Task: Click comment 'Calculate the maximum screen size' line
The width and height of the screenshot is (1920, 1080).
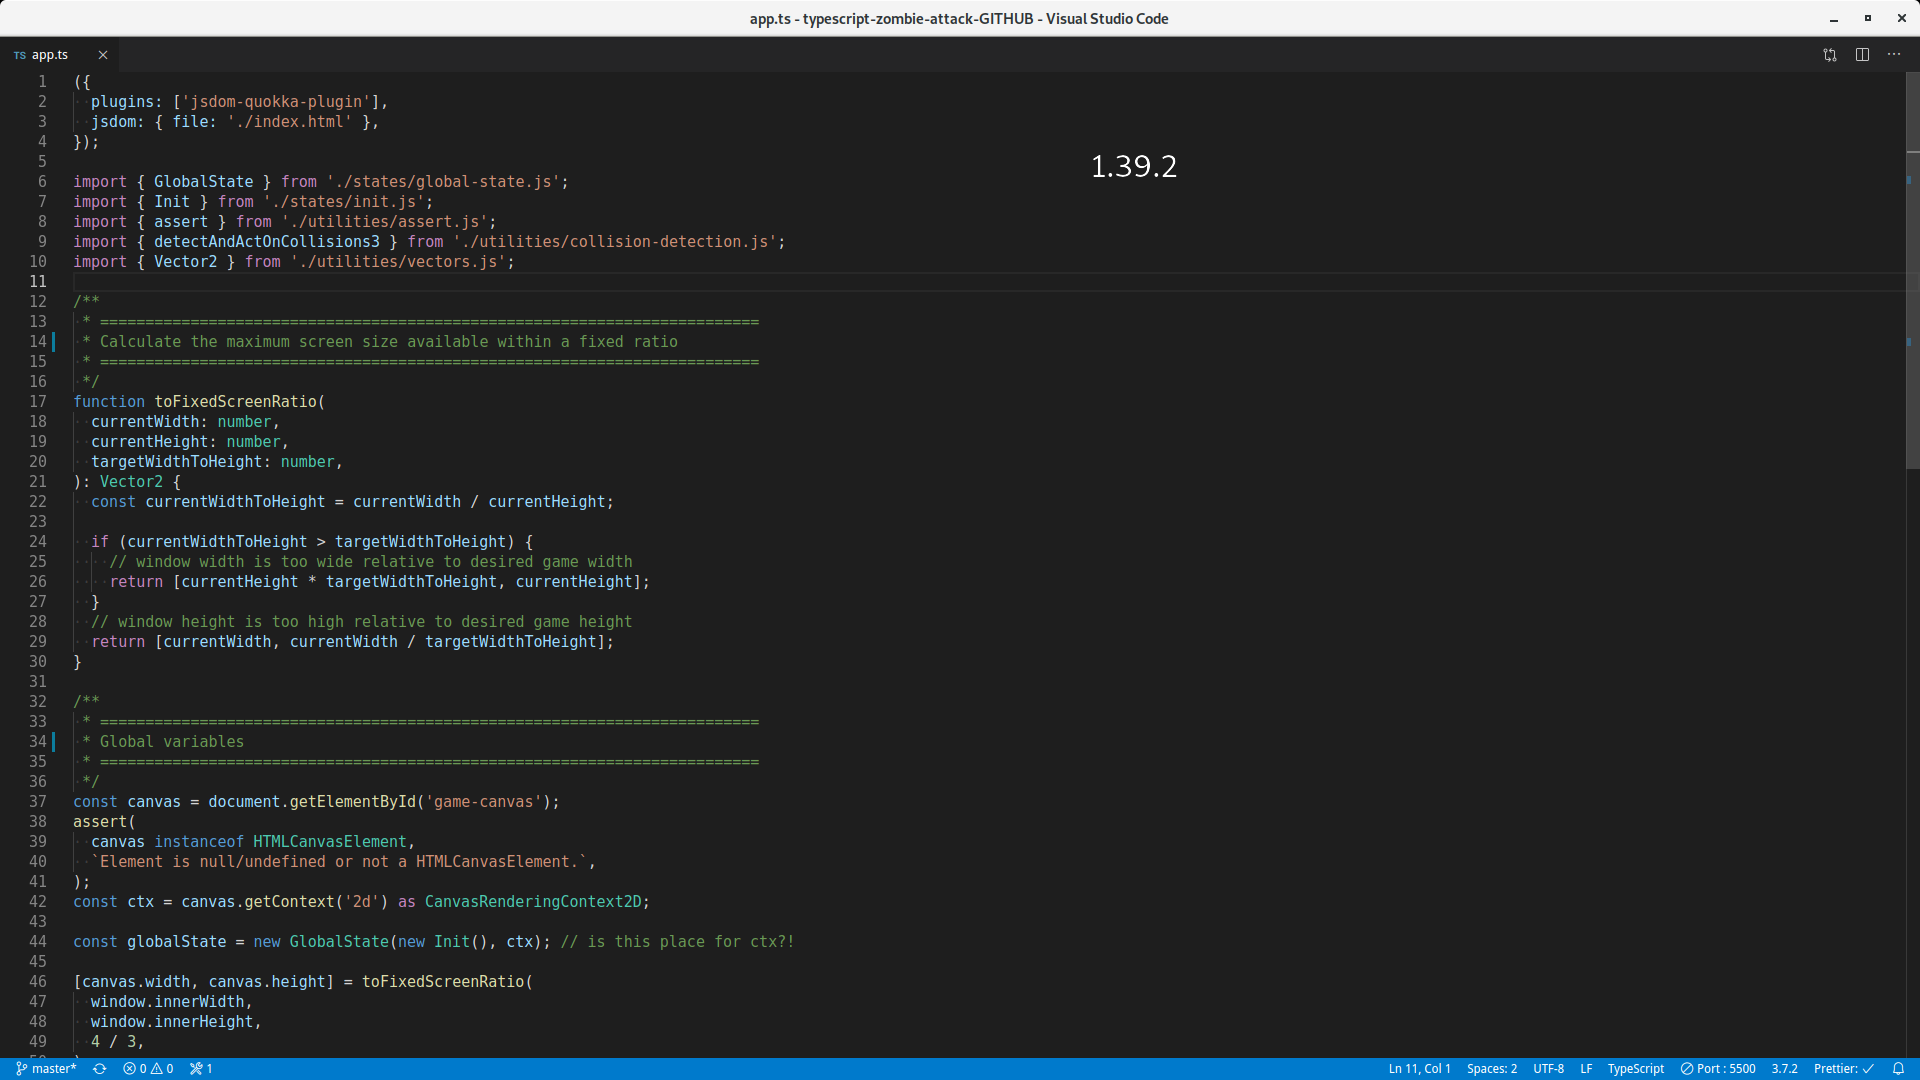Action: (389, 342)
